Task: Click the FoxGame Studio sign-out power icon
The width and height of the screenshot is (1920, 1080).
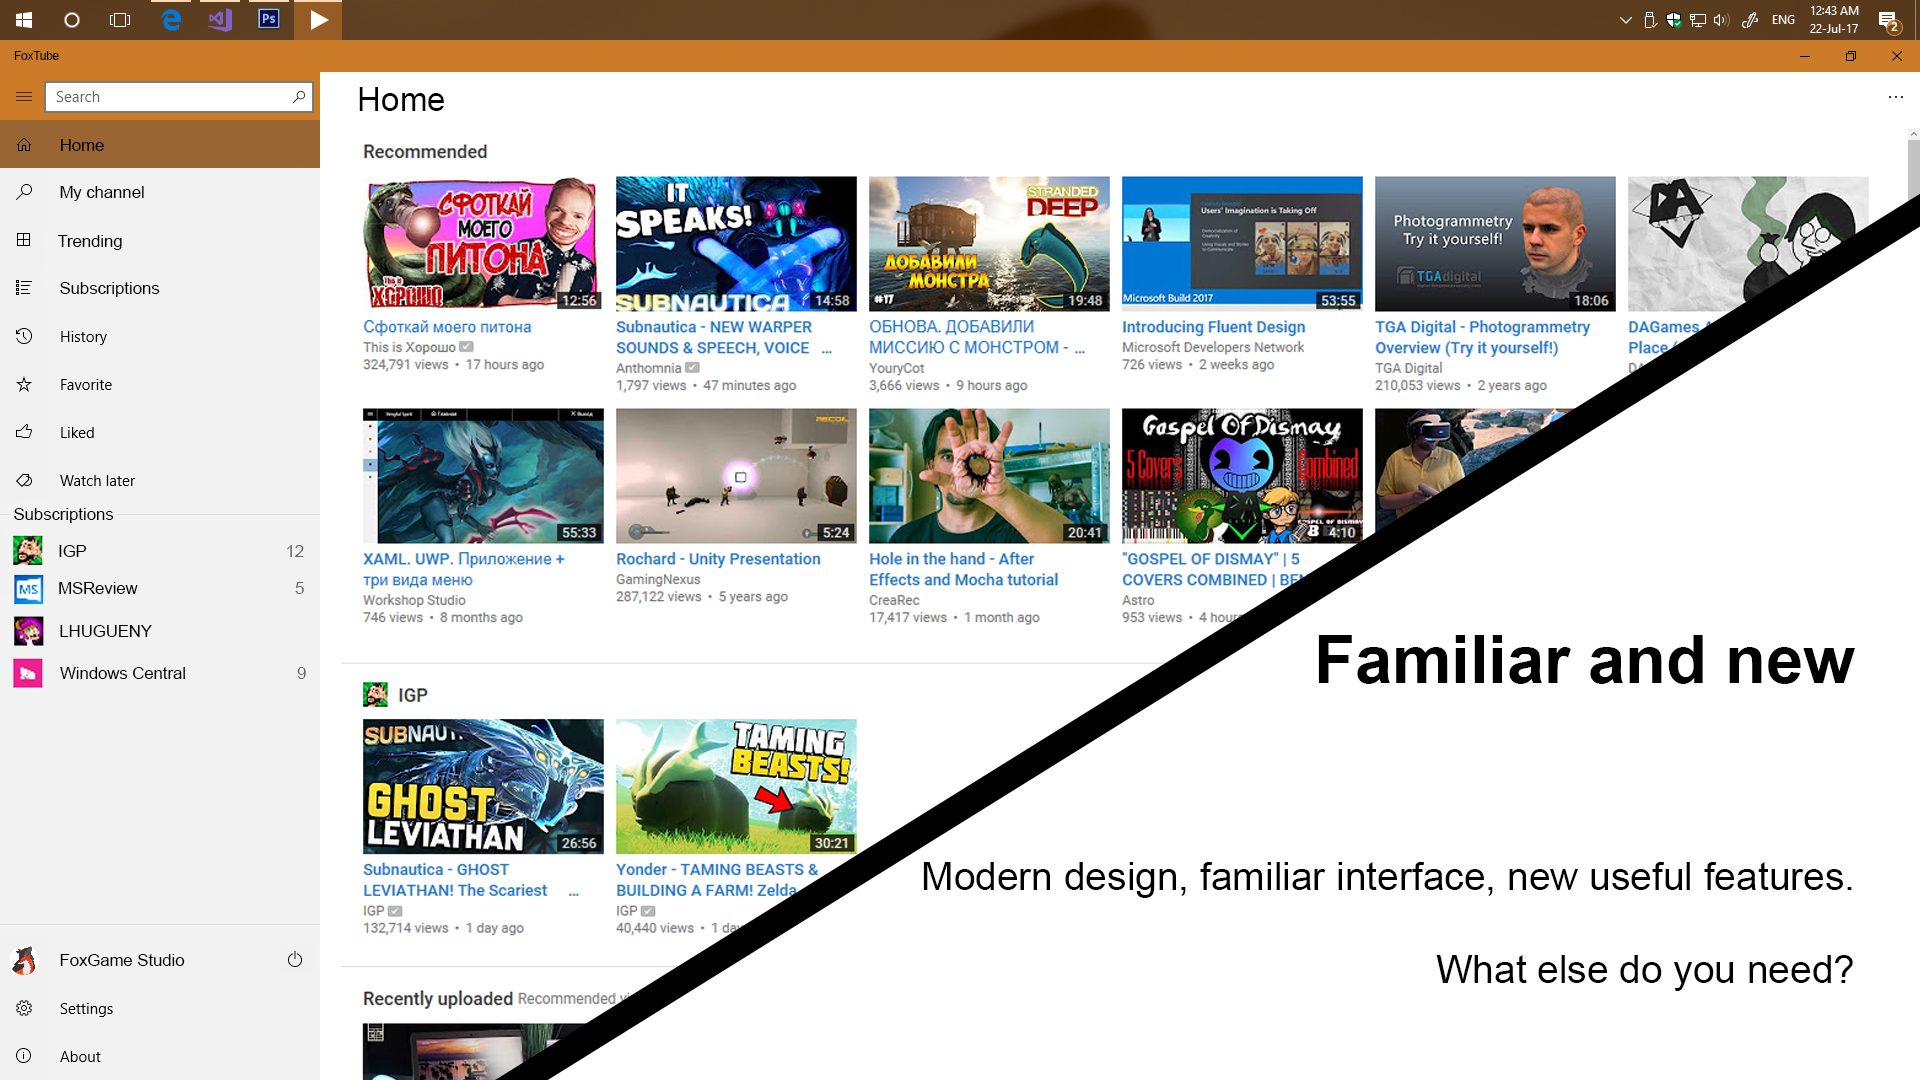Action: (295, 960)
